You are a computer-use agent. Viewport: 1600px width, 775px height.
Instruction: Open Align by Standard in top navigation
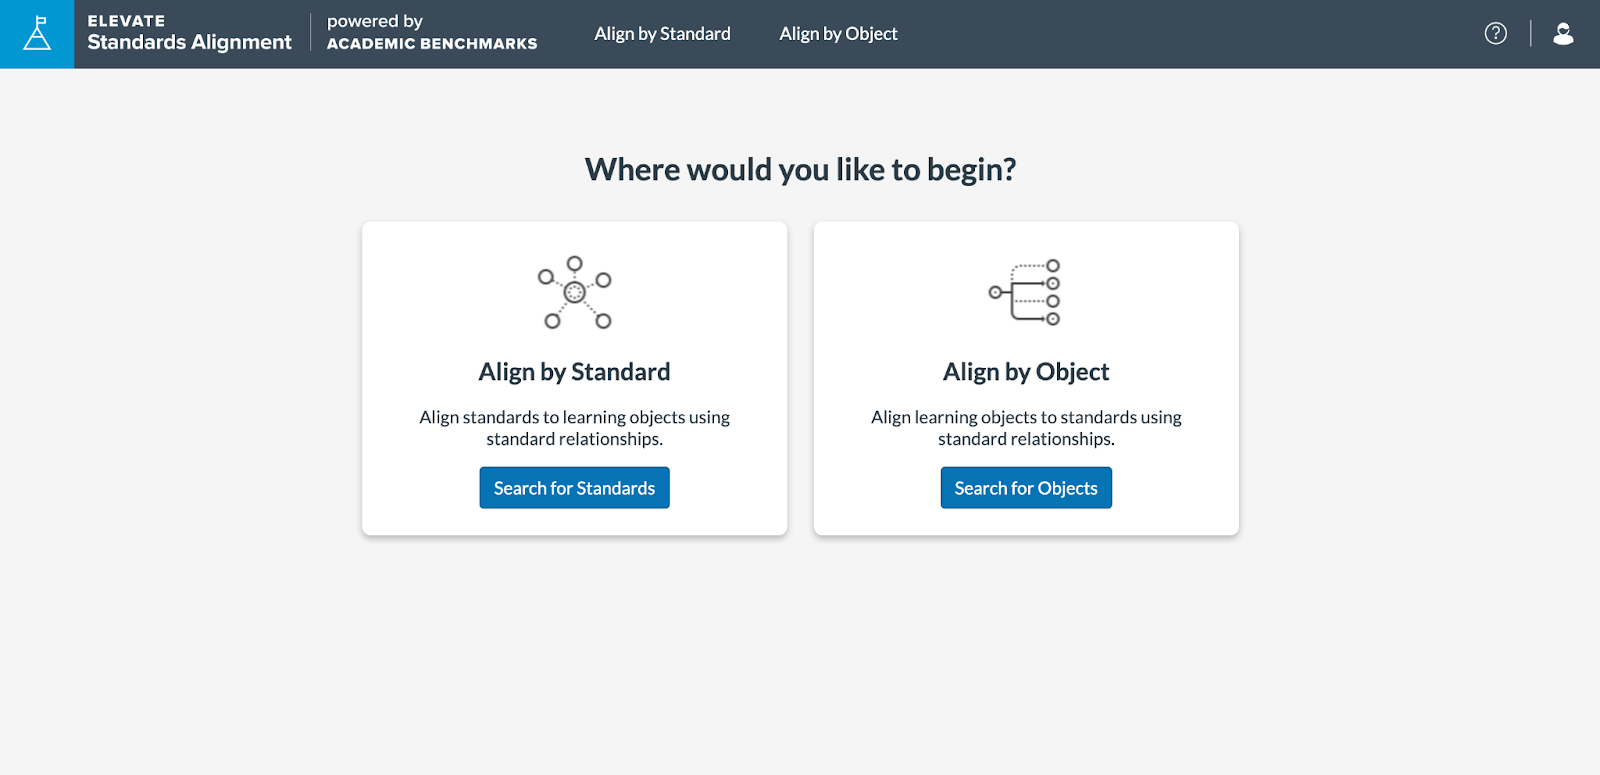(x=662, y=34)
